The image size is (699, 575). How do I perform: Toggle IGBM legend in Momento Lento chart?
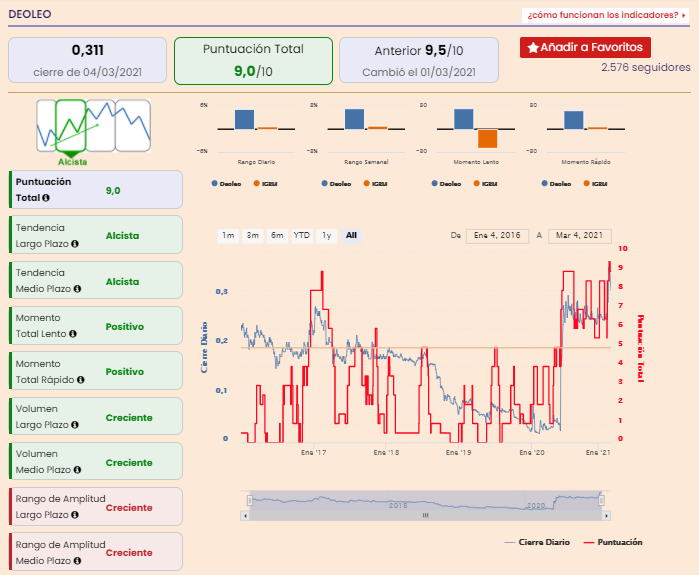486,184
